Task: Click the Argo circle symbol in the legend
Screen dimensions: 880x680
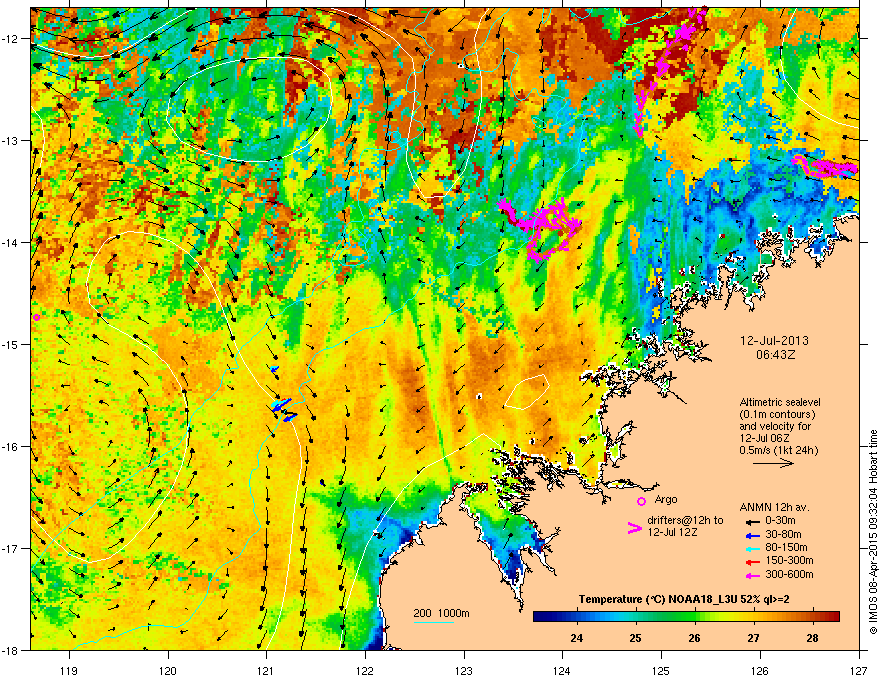Action: click(641, 501)
